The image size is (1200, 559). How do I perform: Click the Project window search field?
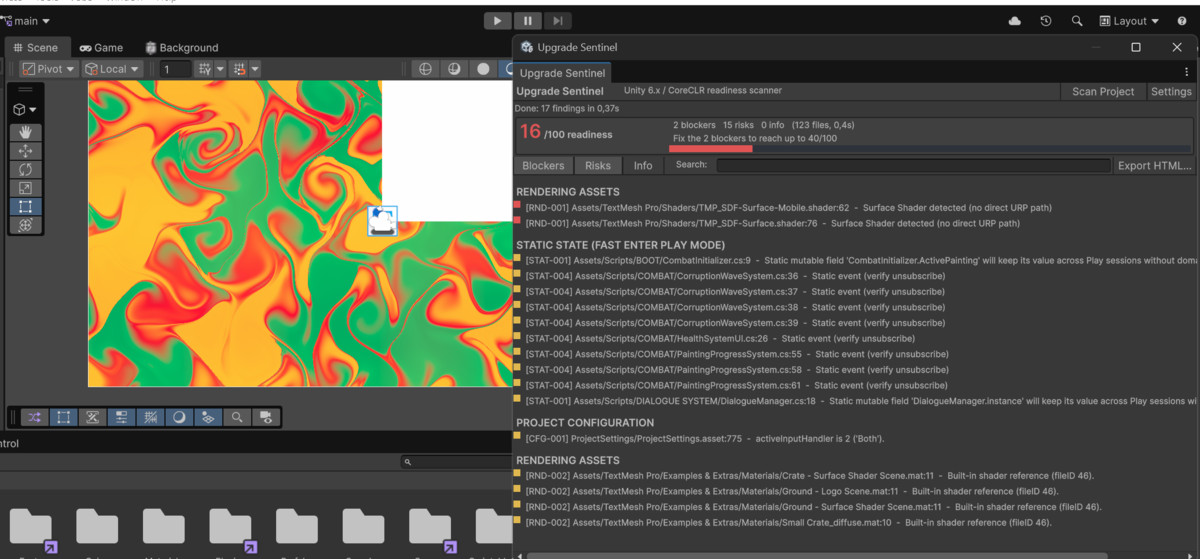point(456,462)
